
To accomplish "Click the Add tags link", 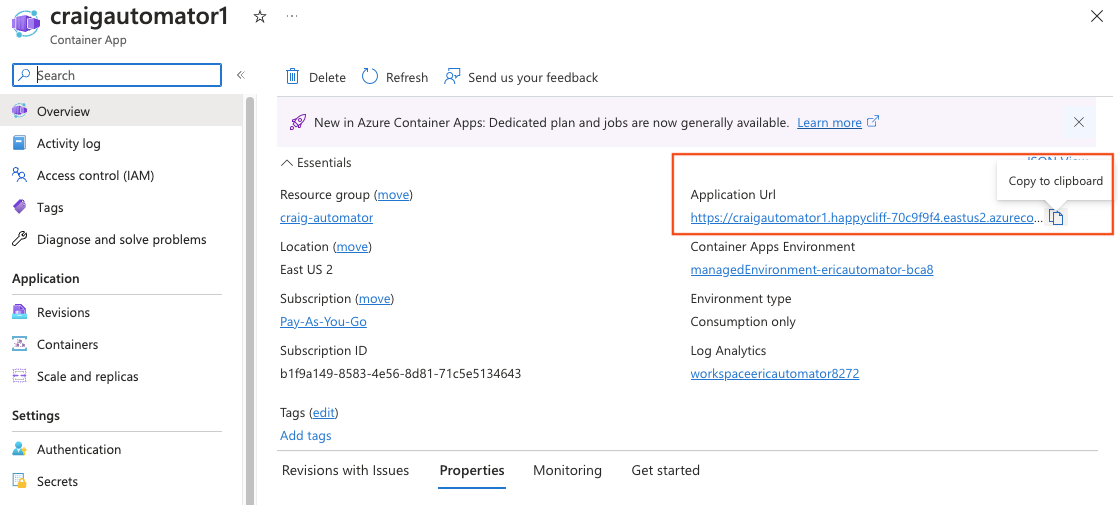I will 305,435.
